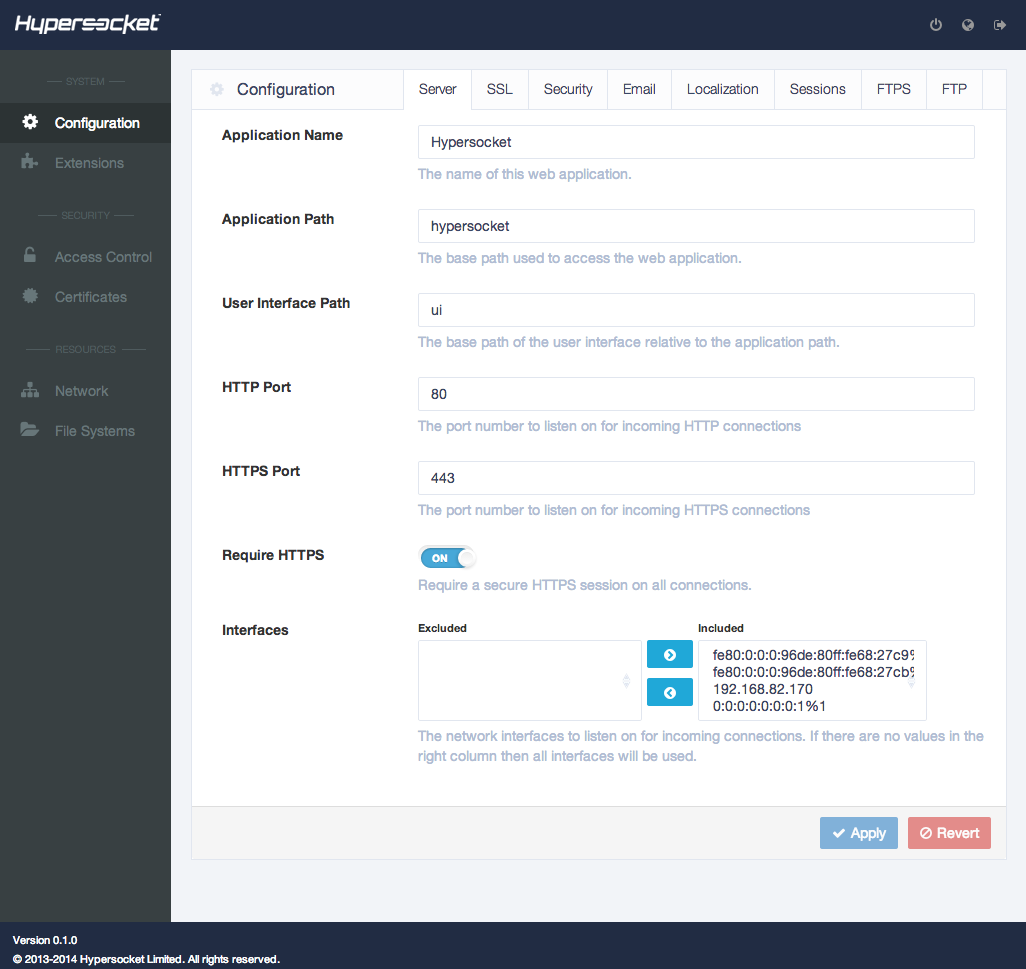Open Network via the sitemap icon
Viewport: 1026px width, 969px height.
tap(30, 391)
